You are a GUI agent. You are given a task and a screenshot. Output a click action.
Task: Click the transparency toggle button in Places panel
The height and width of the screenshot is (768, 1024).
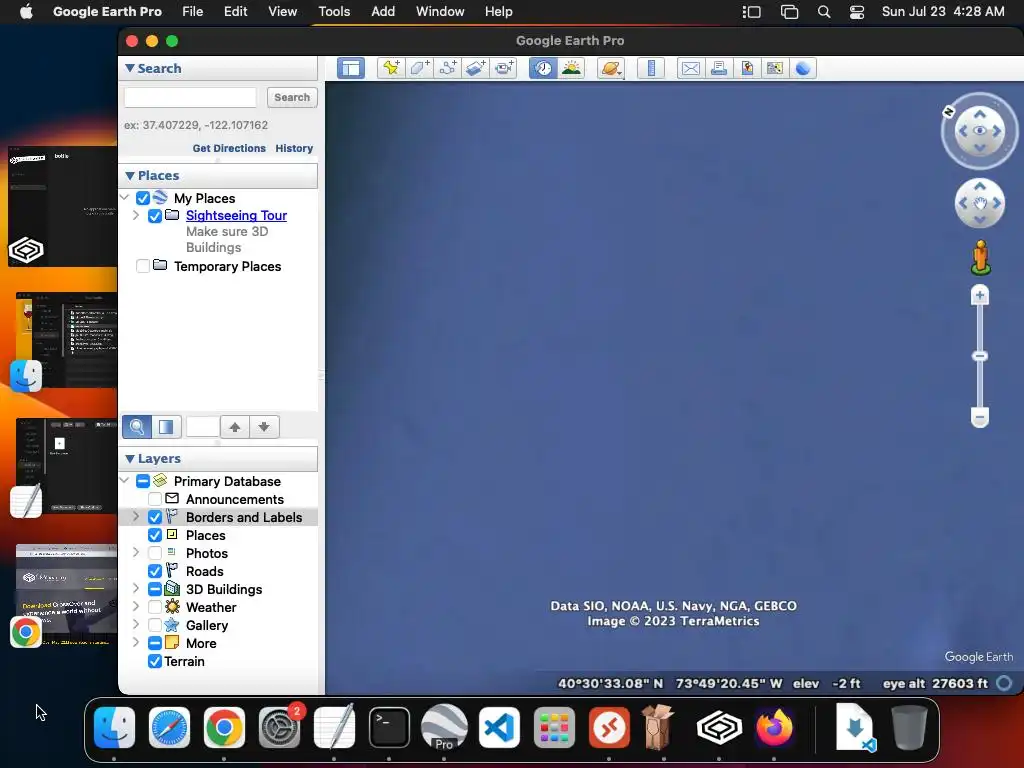(x=166, y=427)
